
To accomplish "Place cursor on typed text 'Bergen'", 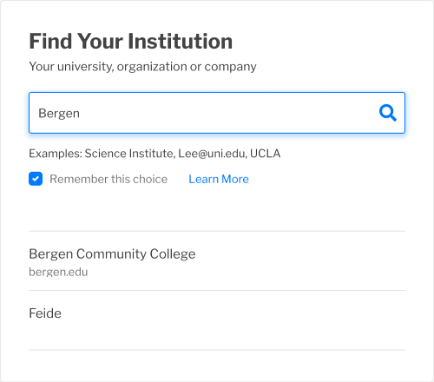I will pyautogui.click(x=59, y=113).
